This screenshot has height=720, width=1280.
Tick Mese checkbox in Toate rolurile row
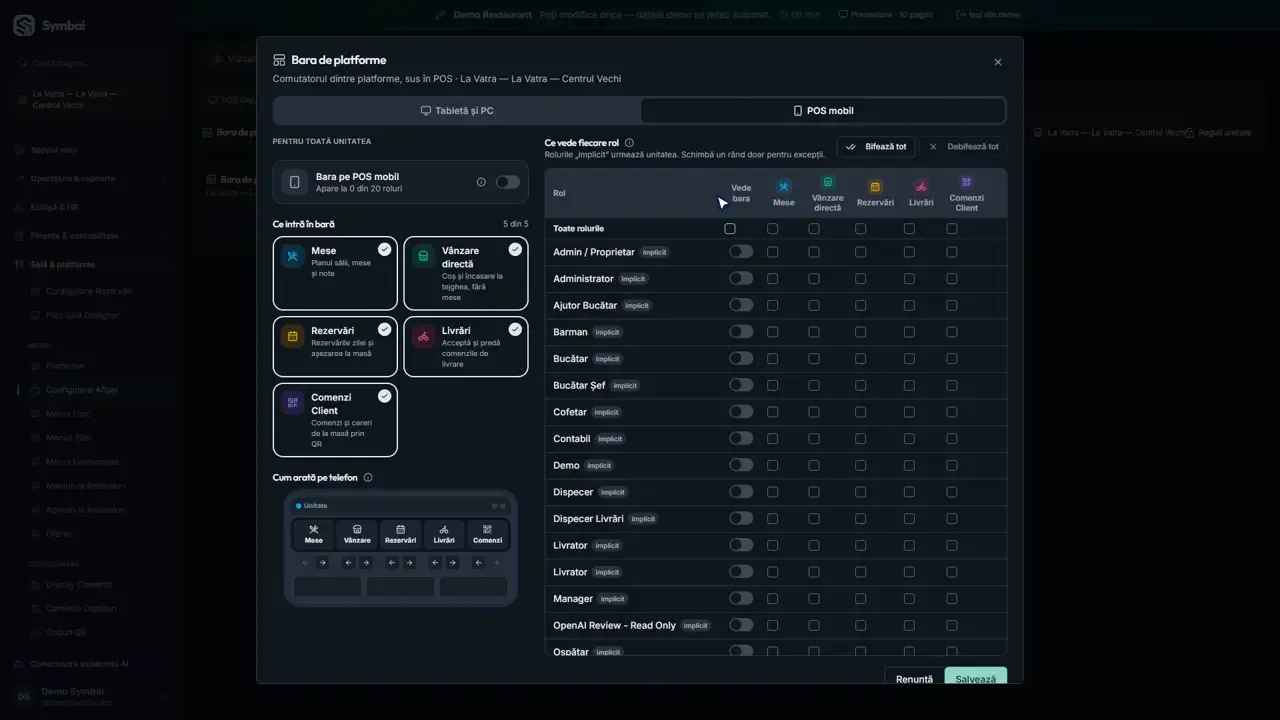tap(772, 229)
